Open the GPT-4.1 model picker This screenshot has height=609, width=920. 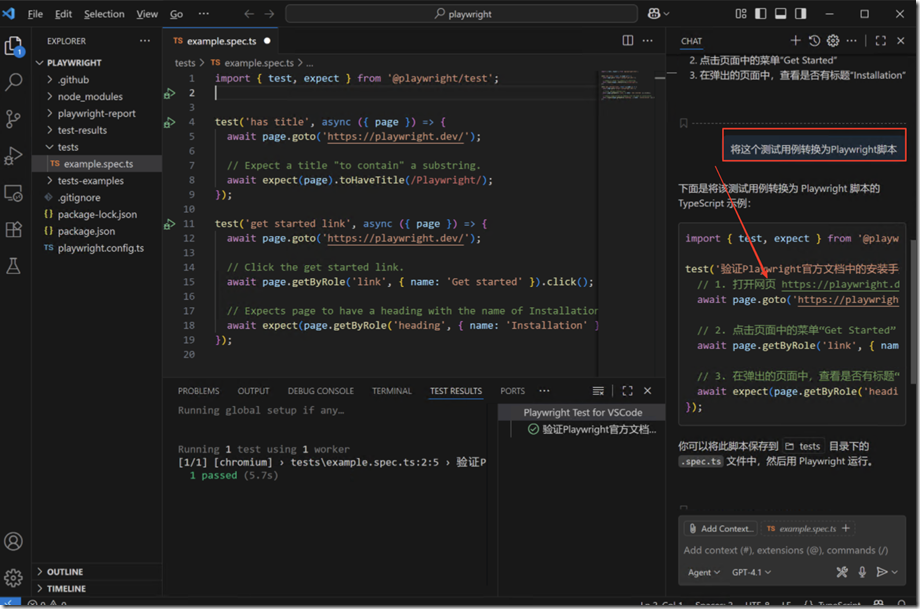coord(751,572)
